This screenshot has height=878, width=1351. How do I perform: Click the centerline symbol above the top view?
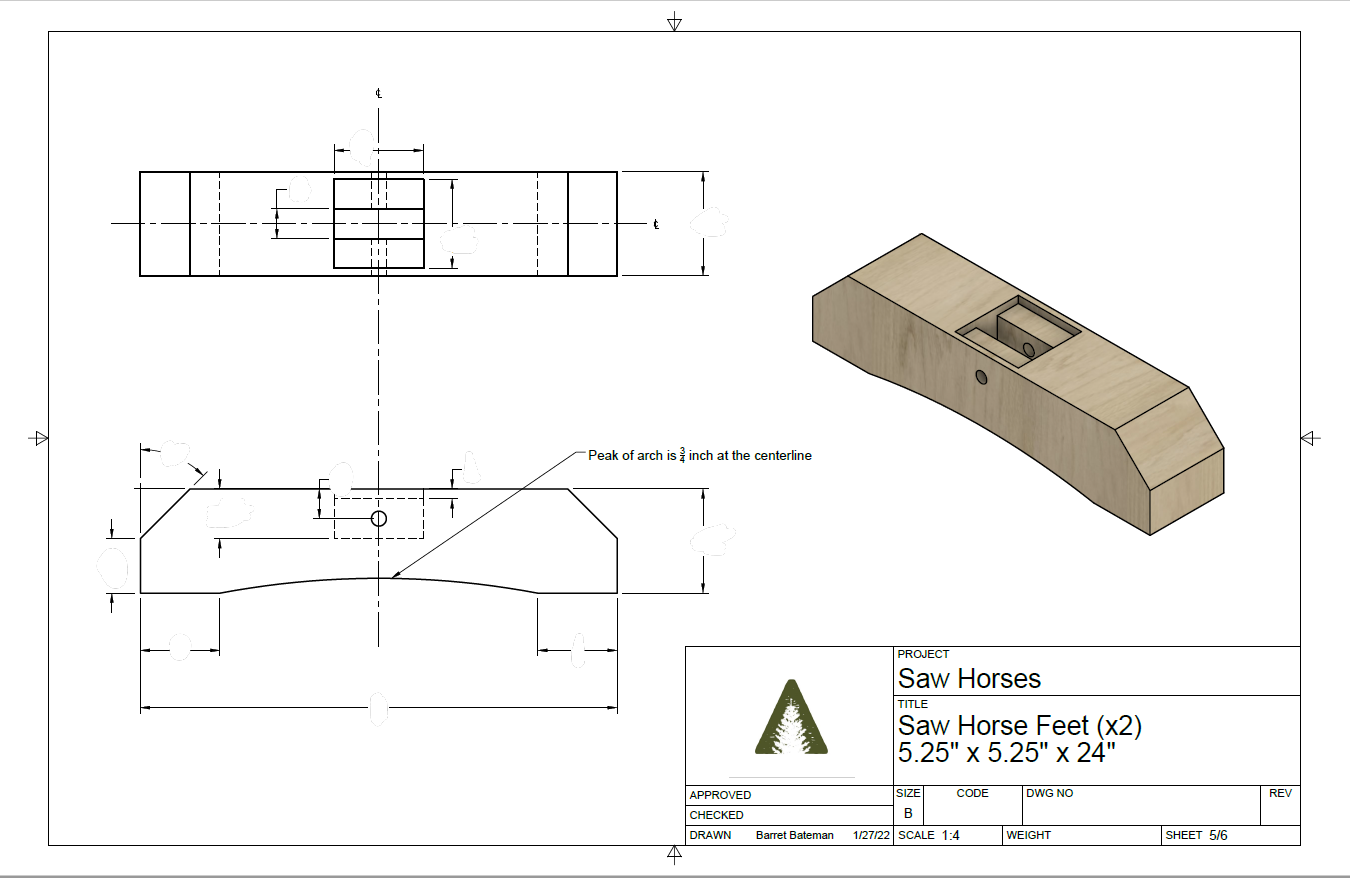point(377,93)
